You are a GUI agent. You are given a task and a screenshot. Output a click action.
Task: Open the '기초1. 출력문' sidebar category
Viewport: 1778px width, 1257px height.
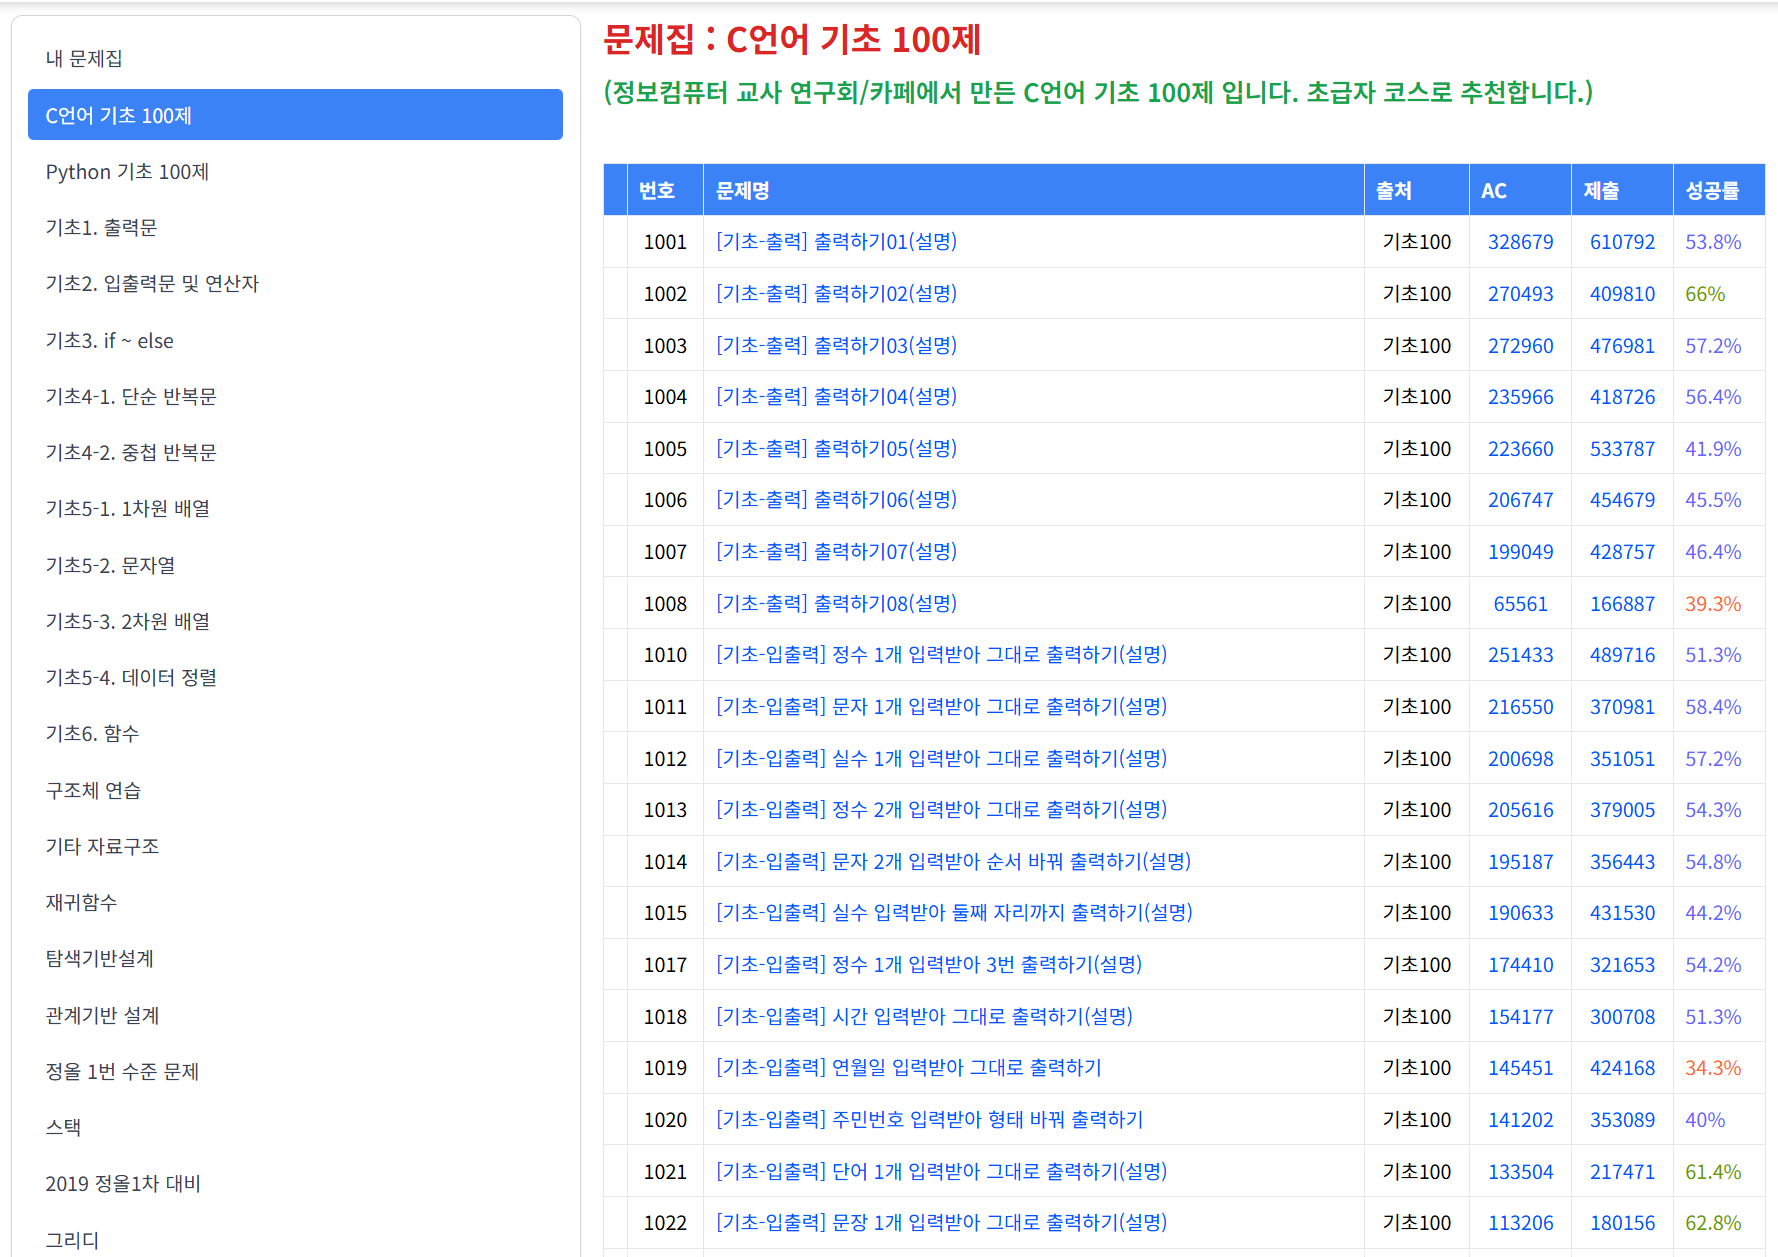point(101,228)
